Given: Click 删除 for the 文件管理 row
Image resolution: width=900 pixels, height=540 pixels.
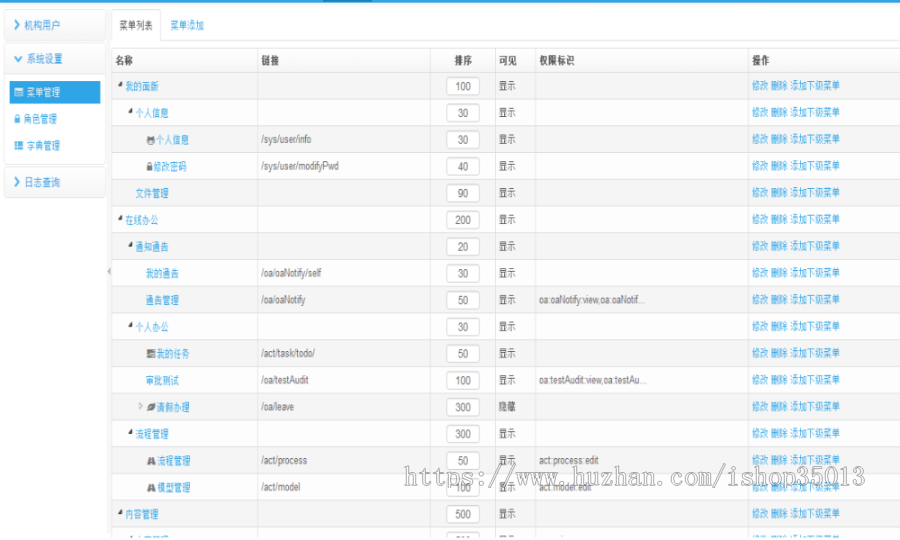Looking at the screenshot, I should tap(779, 192).
